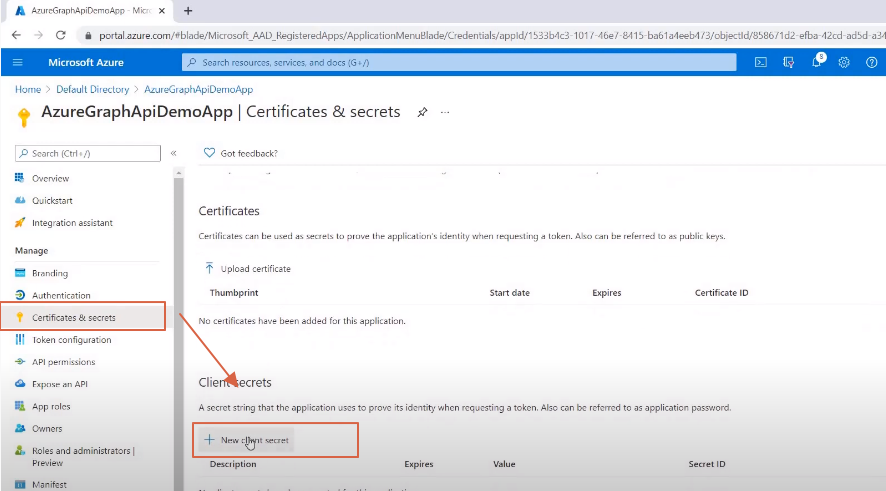
Task: Open Cloud Shell from the top bar
Action: pos(761,62)
